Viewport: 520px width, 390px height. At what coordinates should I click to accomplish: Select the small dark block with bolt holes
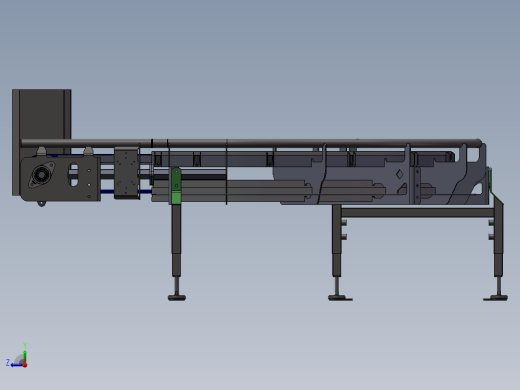[x=126, y=173]
